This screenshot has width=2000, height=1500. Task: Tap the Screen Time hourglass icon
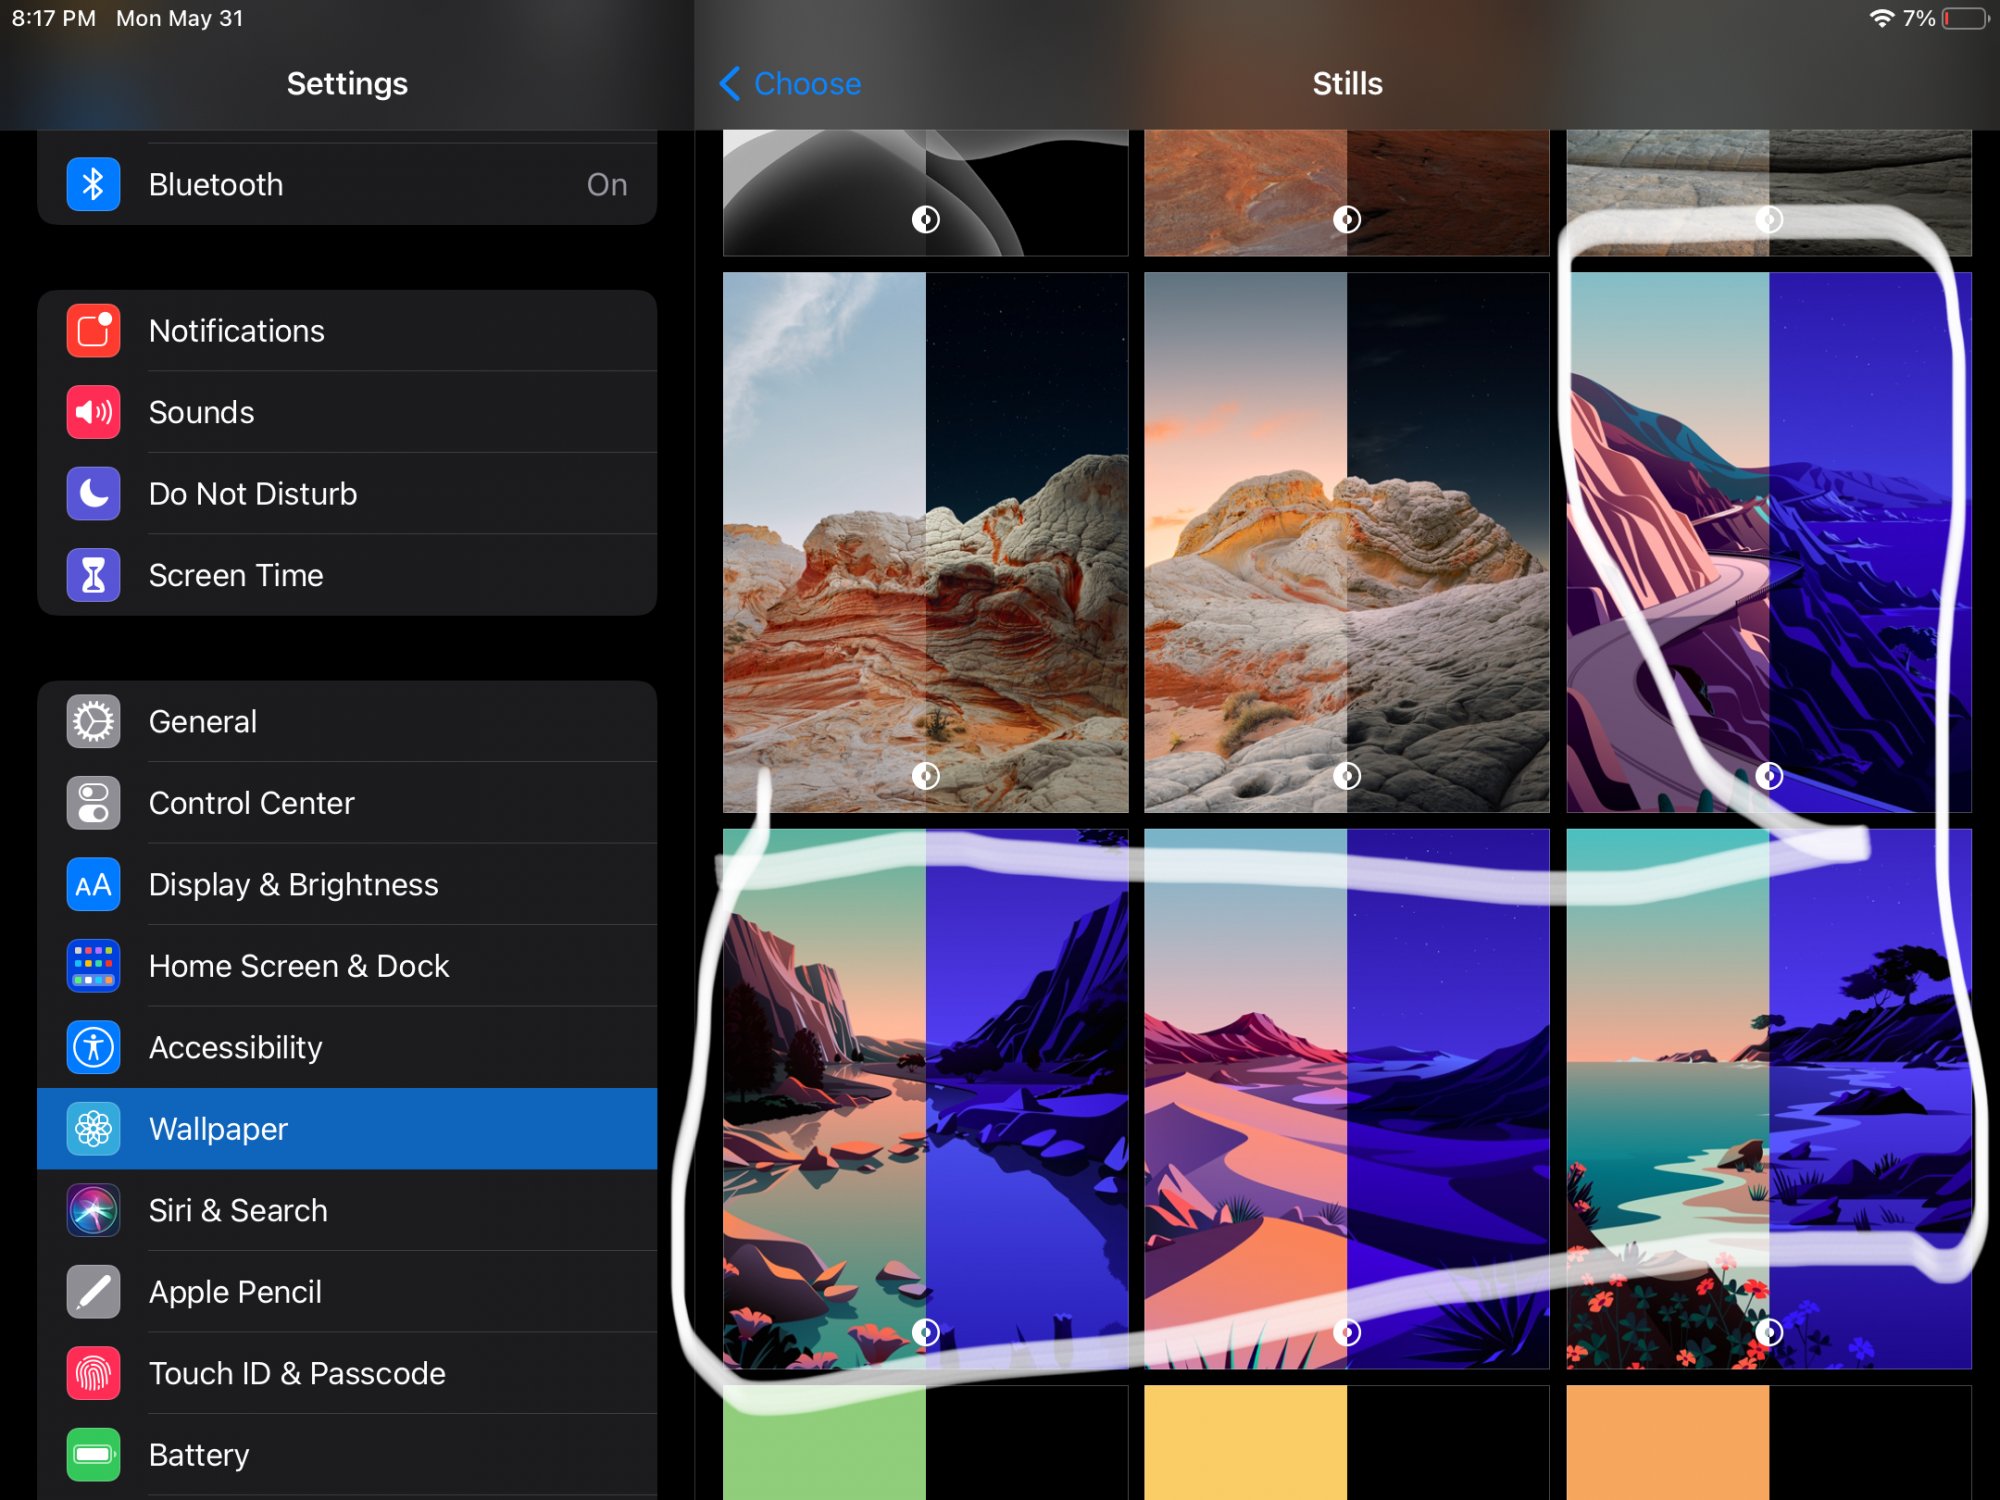(93, 575)
